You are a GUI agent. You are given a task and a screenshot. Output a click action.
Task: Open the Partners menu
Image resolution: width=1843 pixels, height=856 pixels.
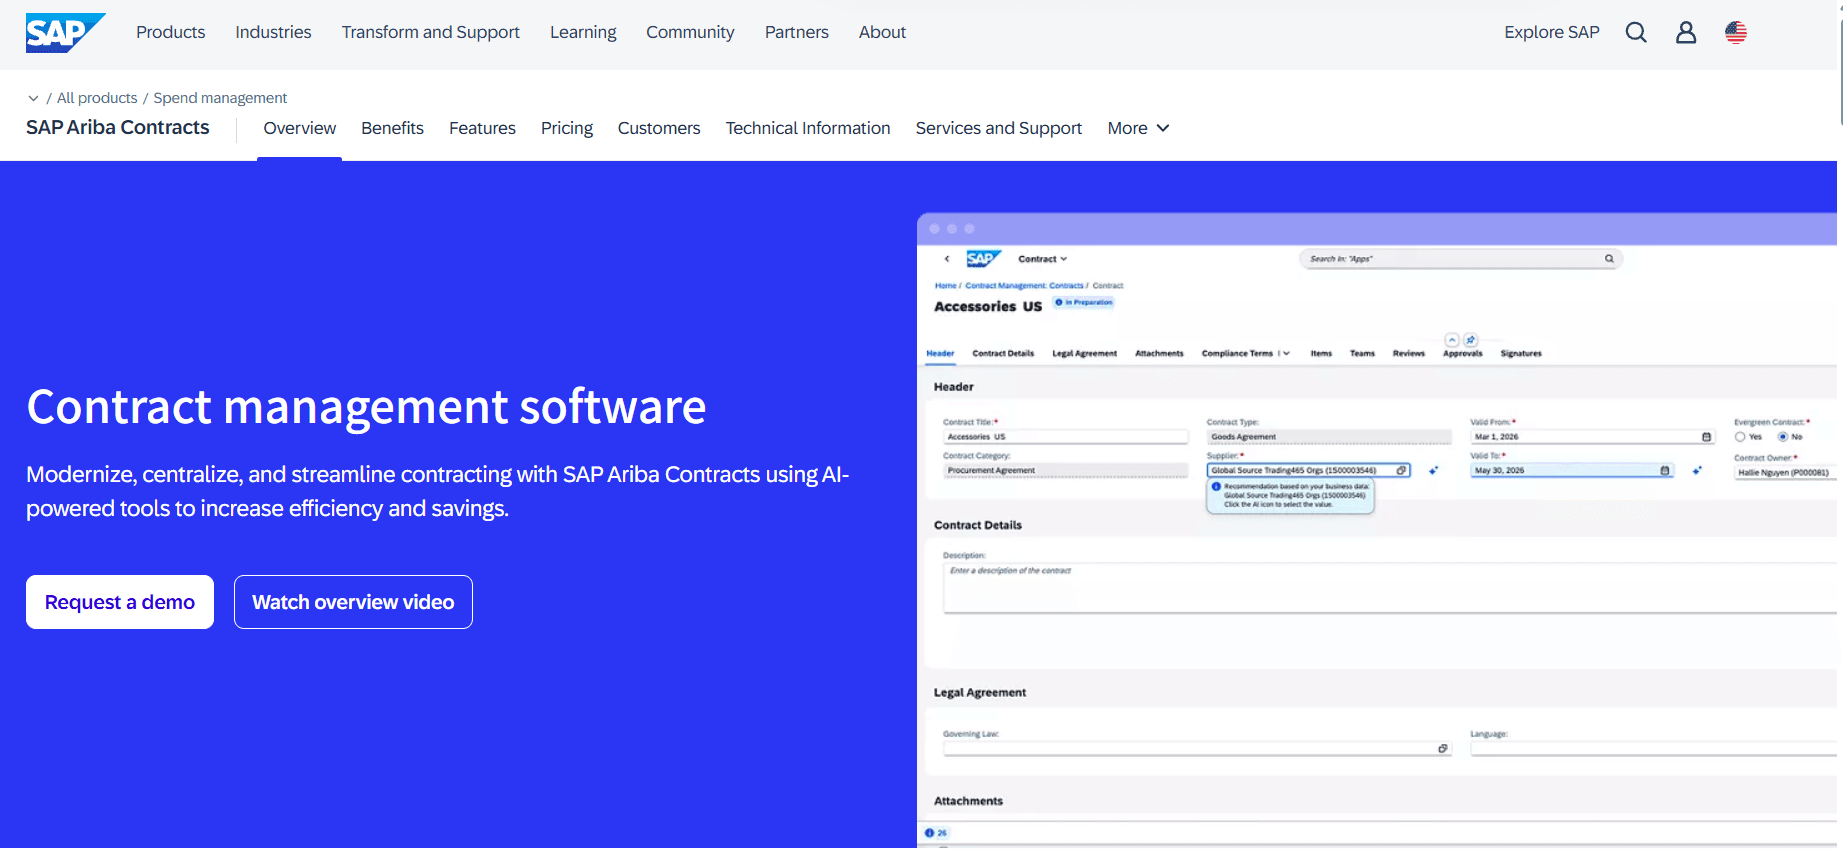click(797, 32)
